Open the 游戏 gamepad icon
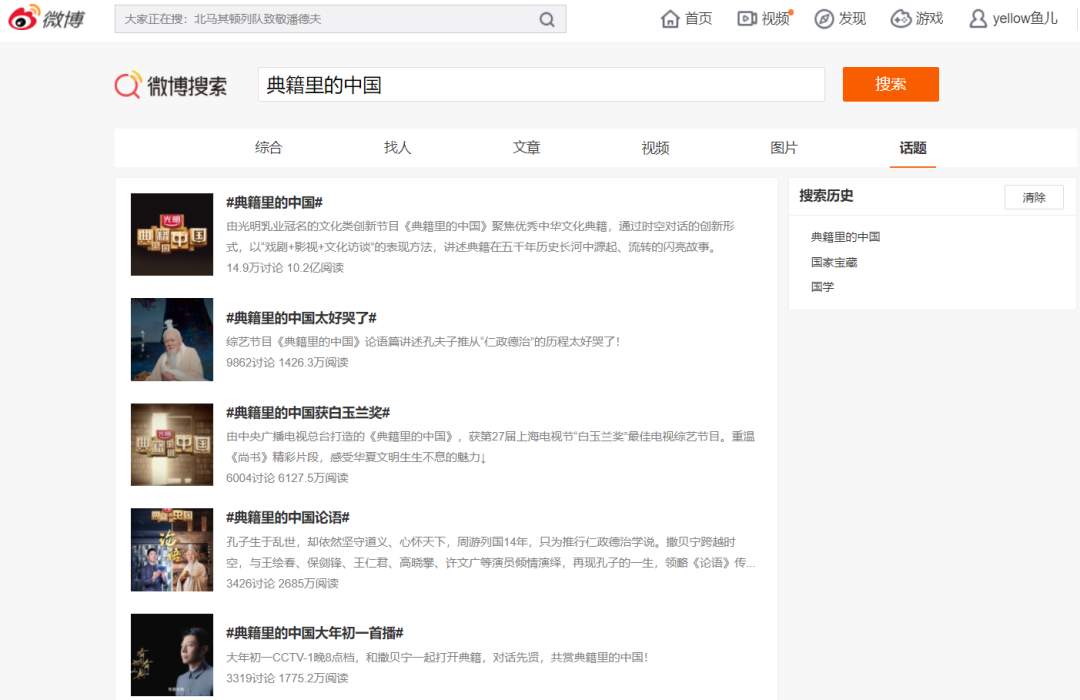 click(x=901, y=19)
